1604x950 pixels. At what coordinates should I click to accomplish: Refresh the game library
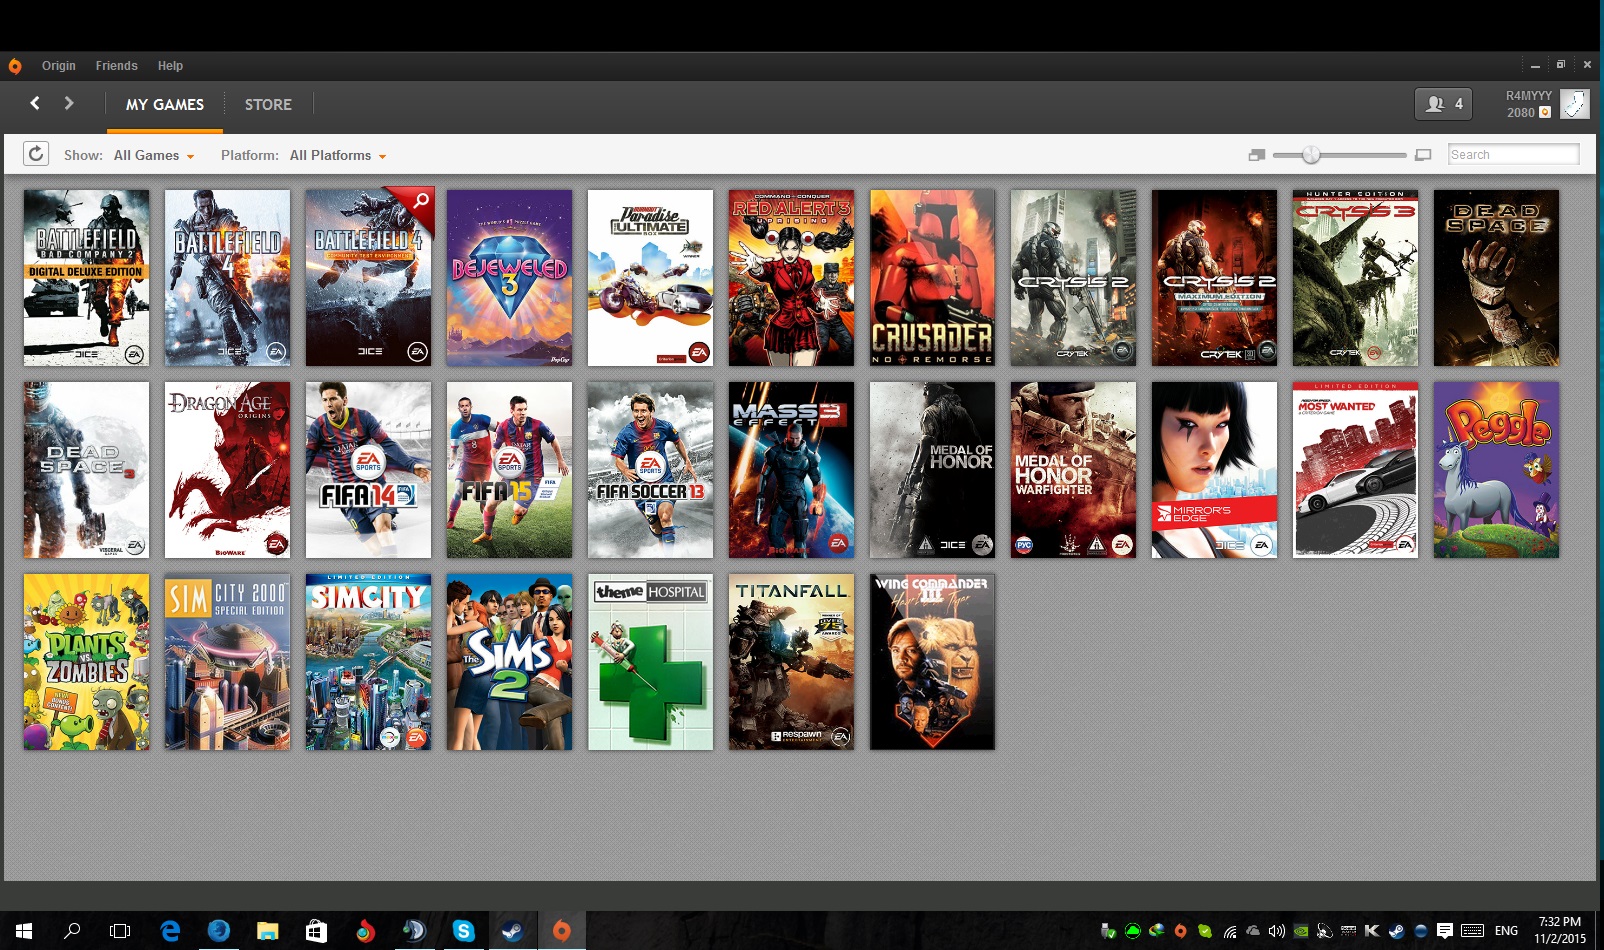pyautogui.click(x=36, y=154)
